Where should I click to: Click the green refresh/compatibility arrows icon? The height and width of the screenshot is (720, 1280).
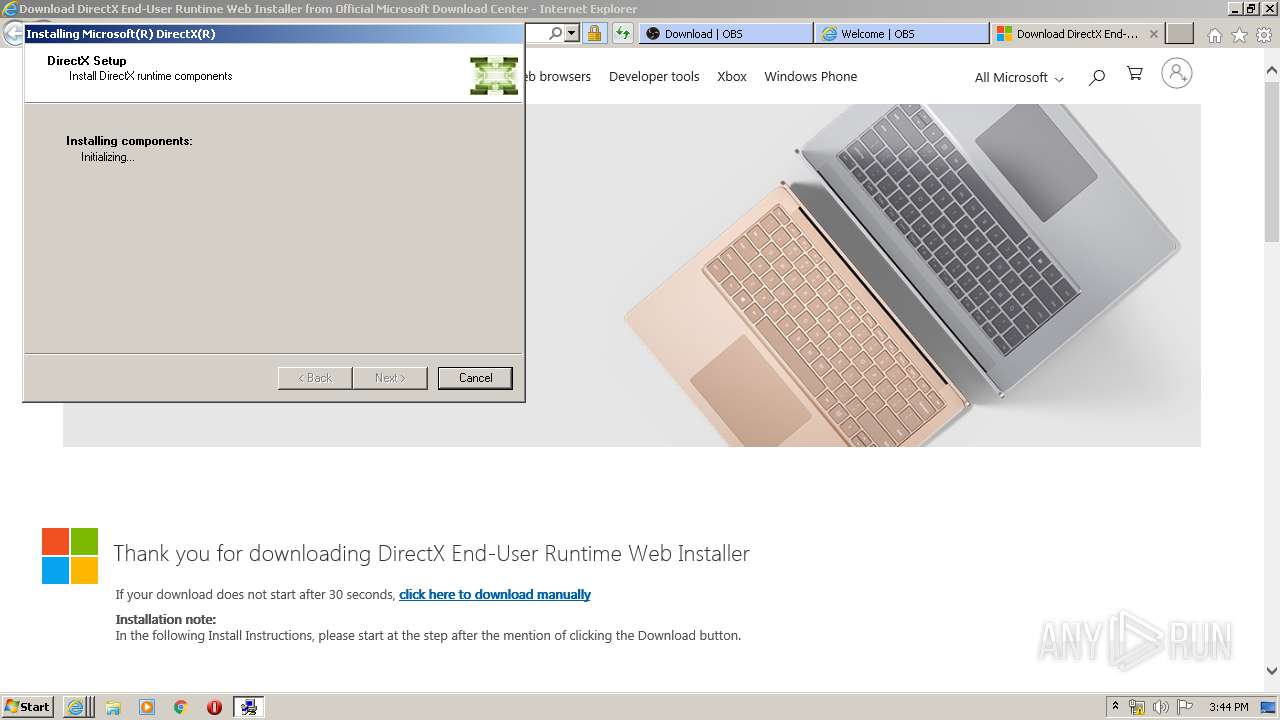[623, 34]
